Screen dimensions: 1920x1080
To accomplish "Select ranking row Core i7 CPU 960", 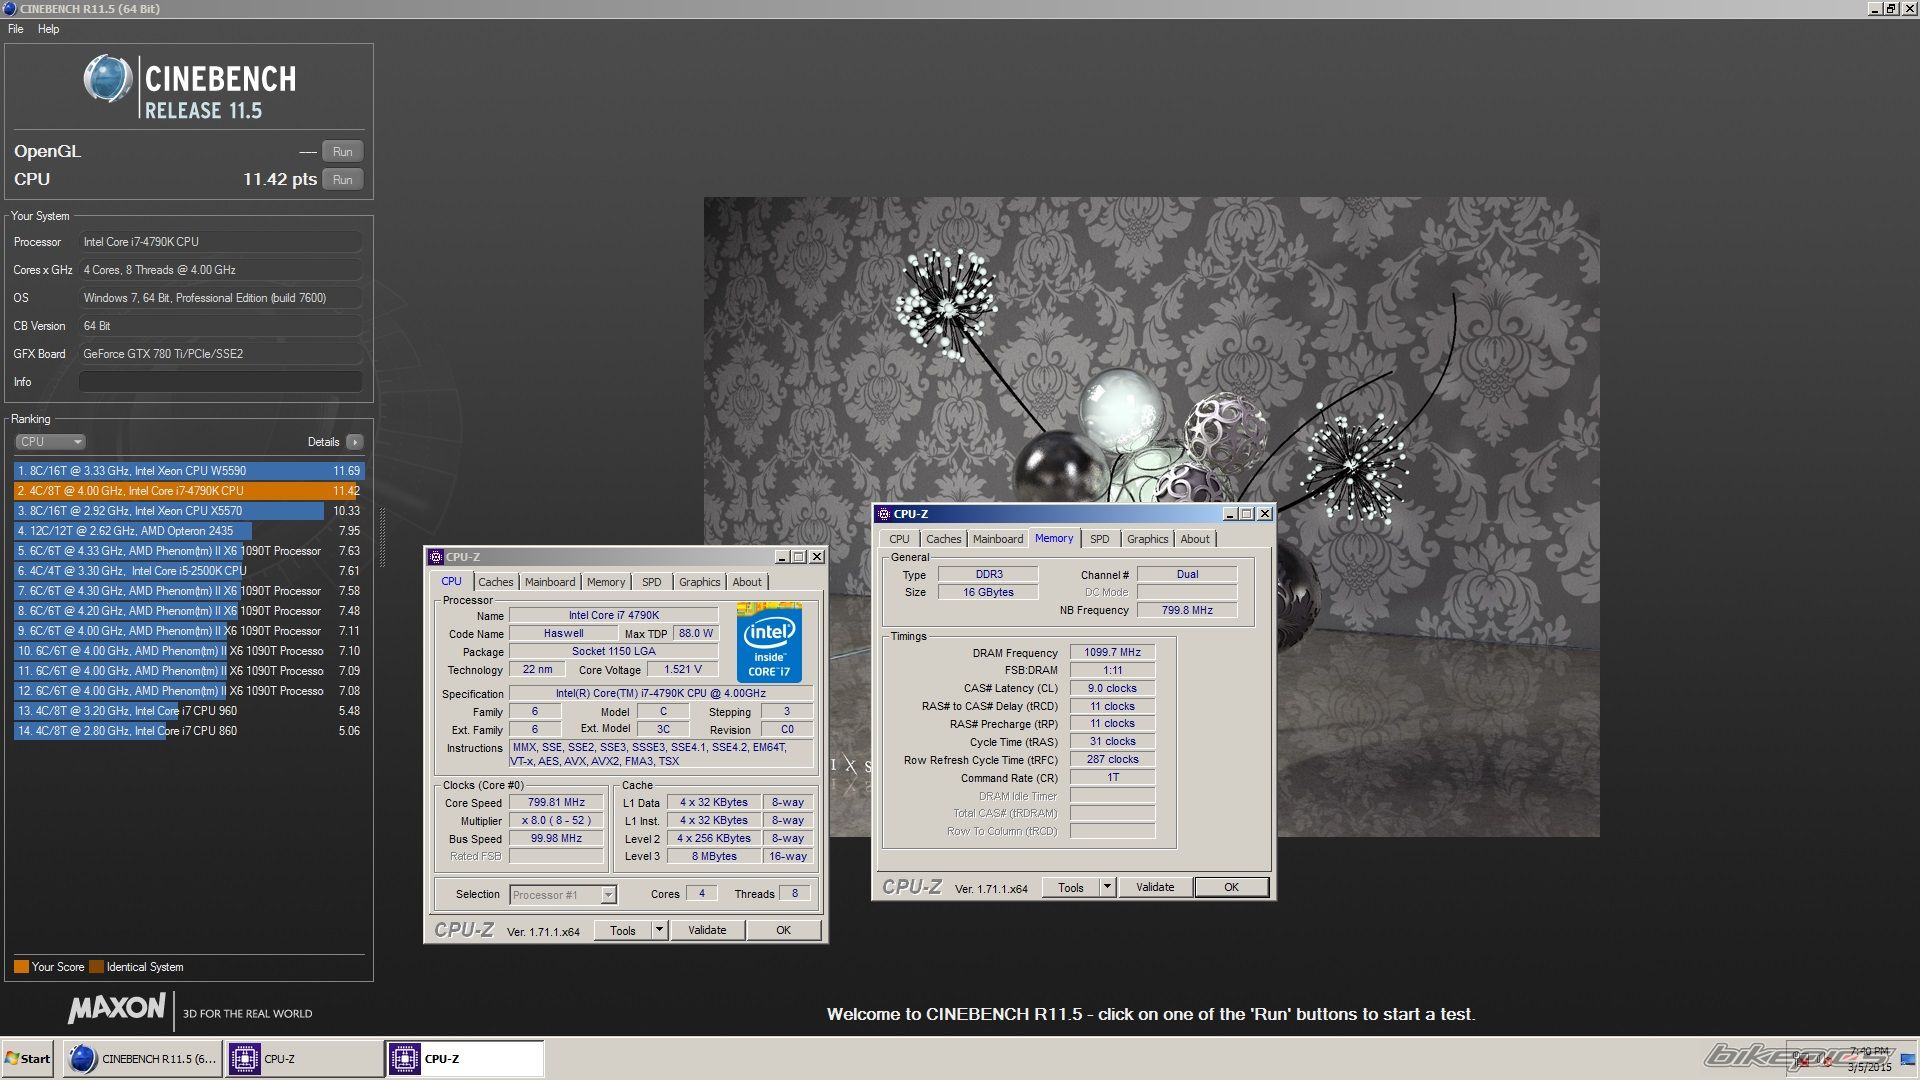I will (x=189, y=711).
